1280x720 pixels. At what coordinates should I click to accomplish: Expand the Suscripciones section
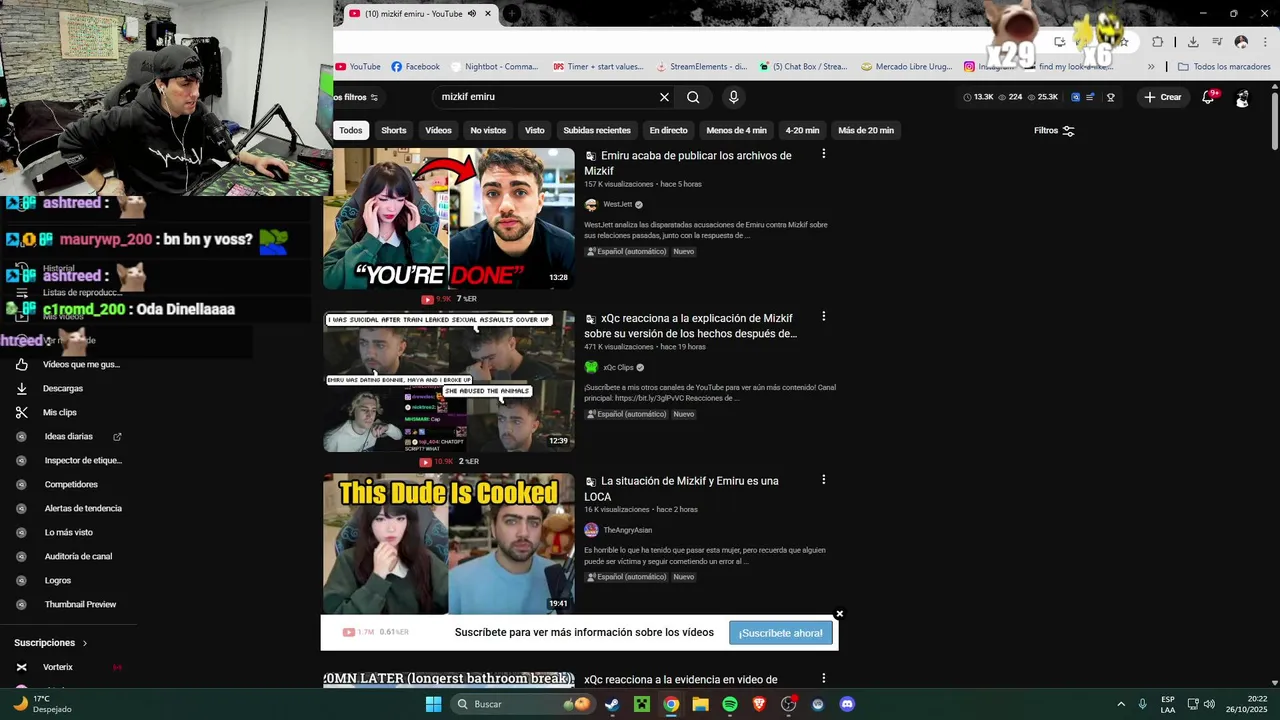click(51, 643)
